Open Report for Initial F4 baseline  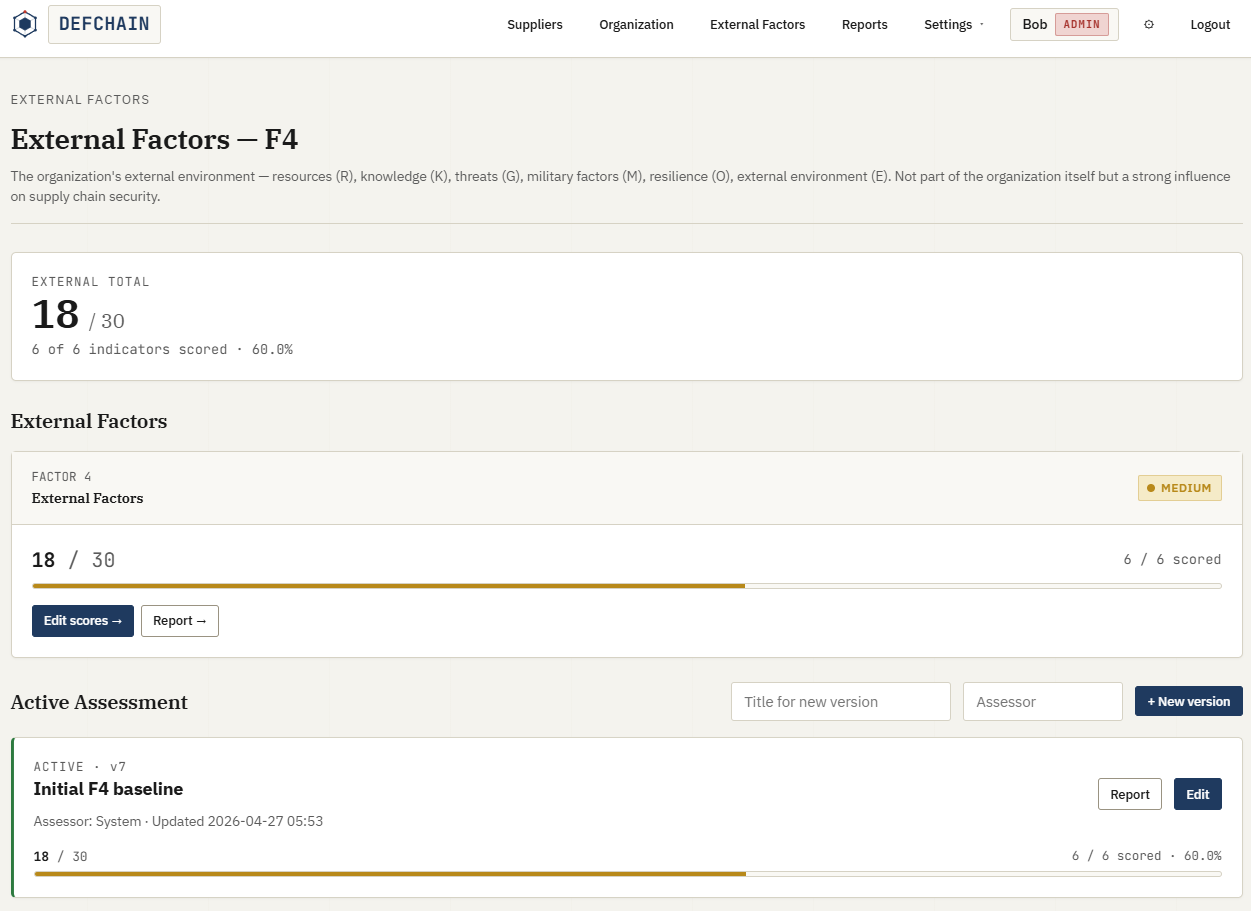coord(1130,794)
